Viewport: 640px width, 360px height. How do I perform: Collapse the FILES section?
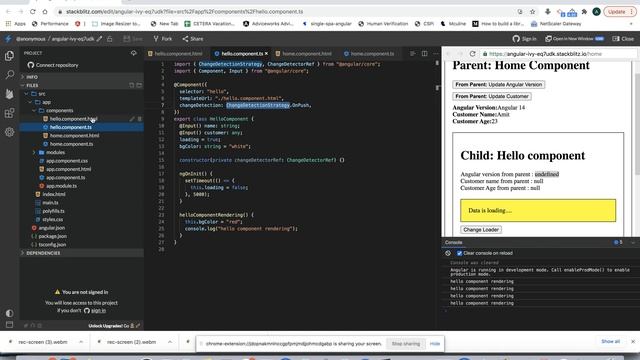(32, 85)
